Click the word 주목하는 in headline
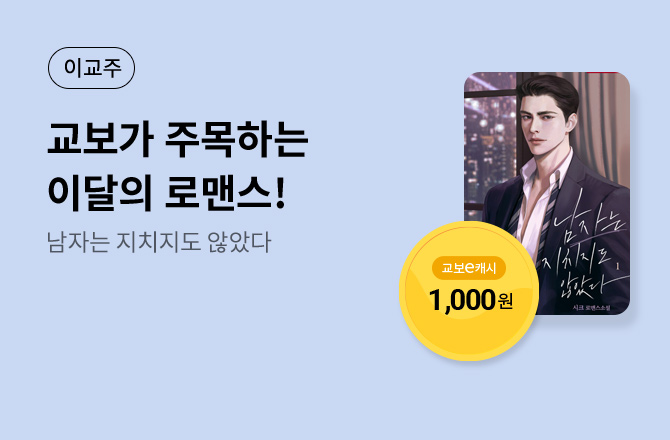The image size is (670, 440). [236, 140]
